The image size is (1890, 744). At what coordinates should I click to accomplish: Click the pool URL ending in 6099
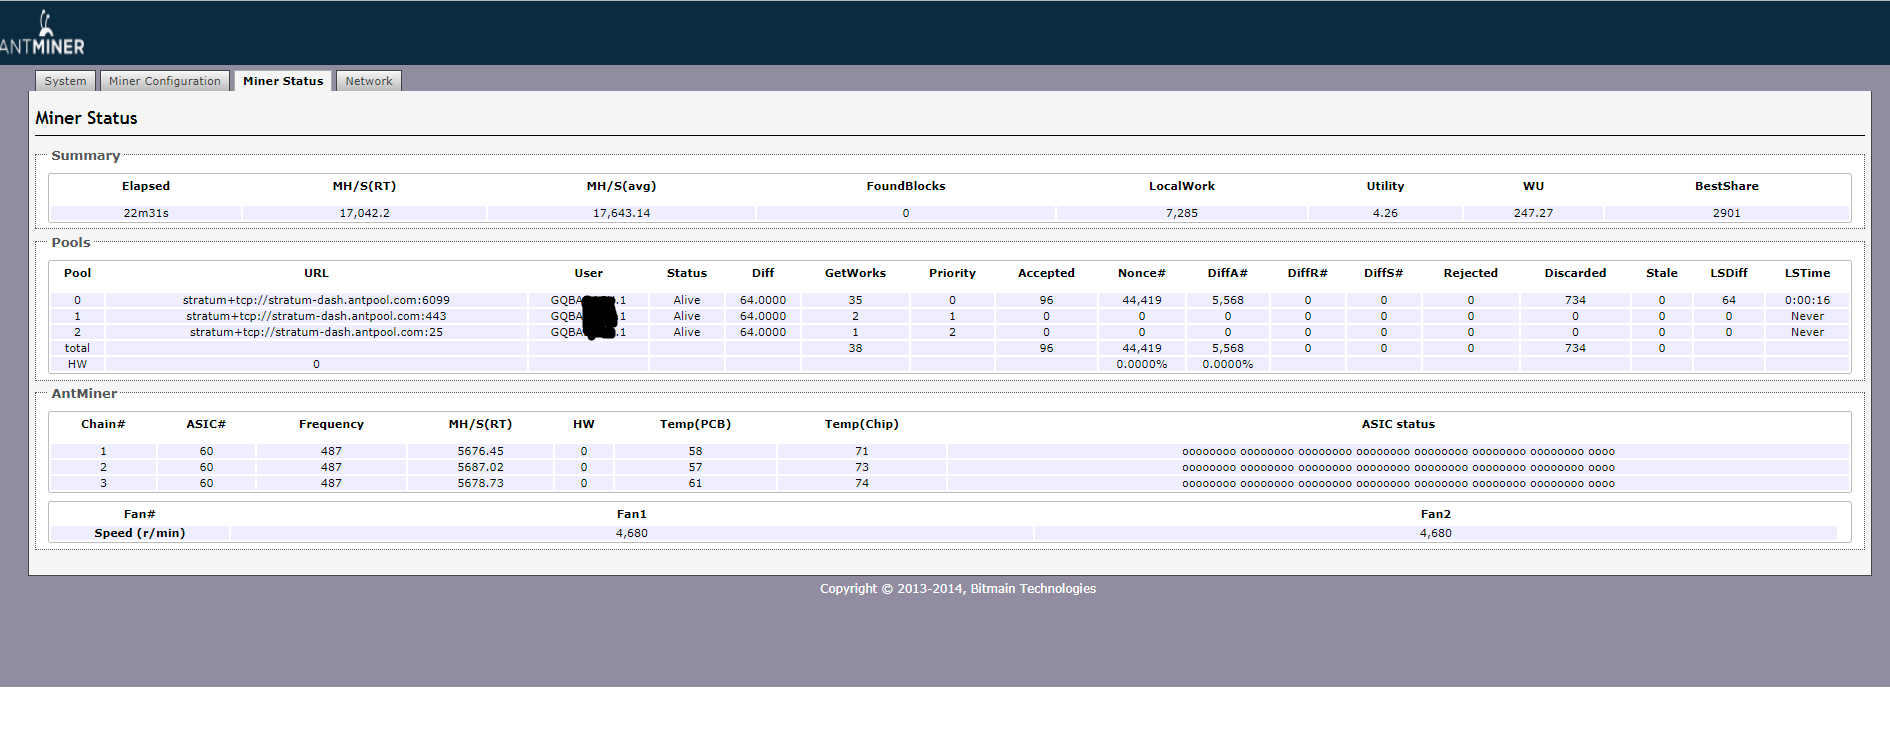316,300
